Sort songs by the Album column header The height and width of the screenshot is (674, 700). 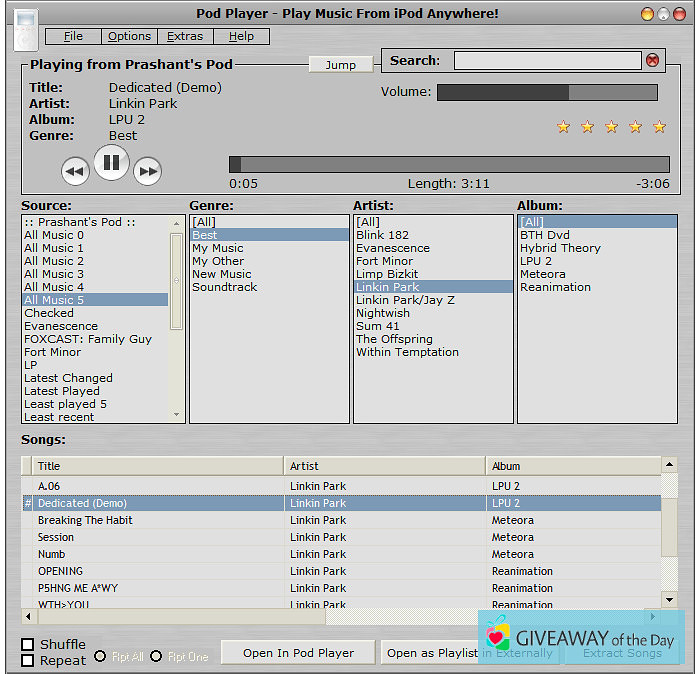[x=573, y=466]
